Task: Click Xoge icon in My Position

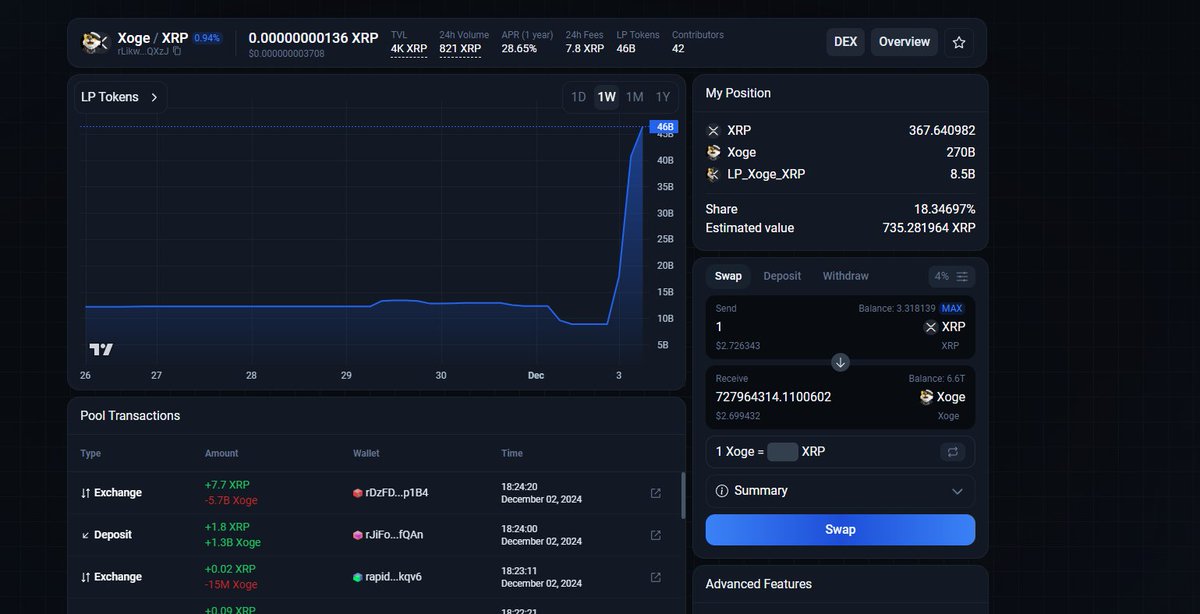Action: (x=713, y=153)
